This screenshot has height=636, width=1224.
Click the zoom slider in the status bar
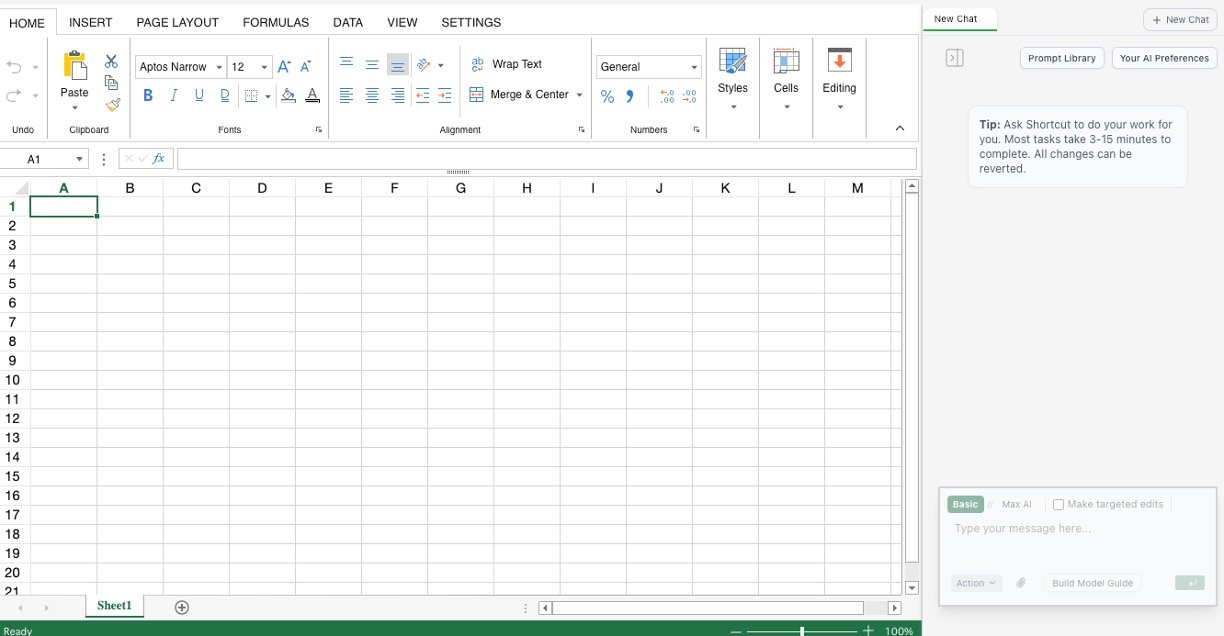pos(802,631)
